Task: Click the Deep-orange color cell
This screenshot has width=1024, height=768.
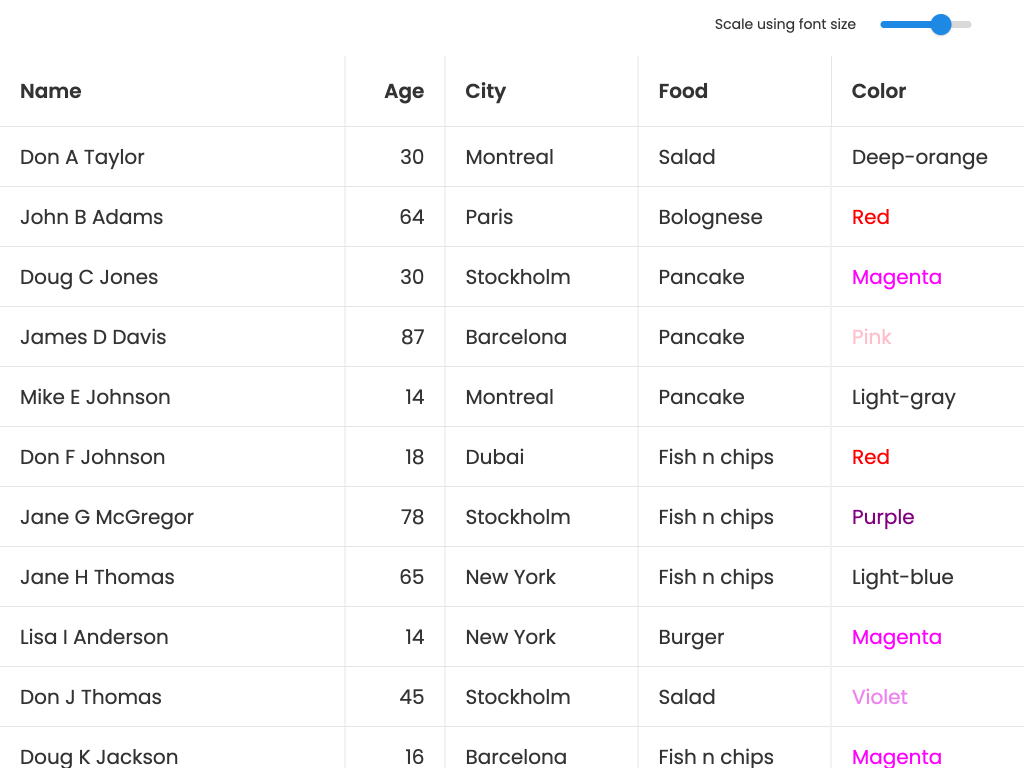Action: click(919, 157)
